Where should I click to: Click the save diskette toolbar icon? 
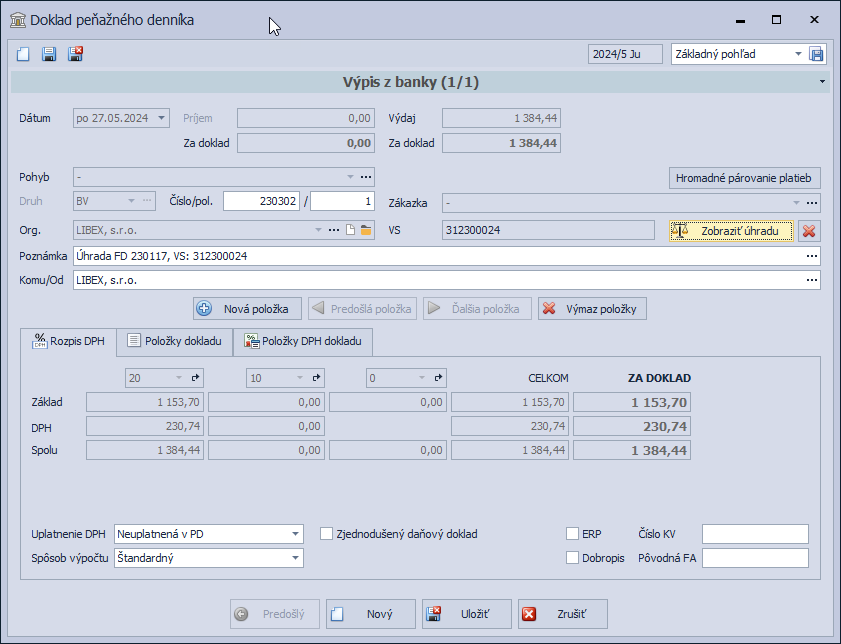tap(49, 54)
